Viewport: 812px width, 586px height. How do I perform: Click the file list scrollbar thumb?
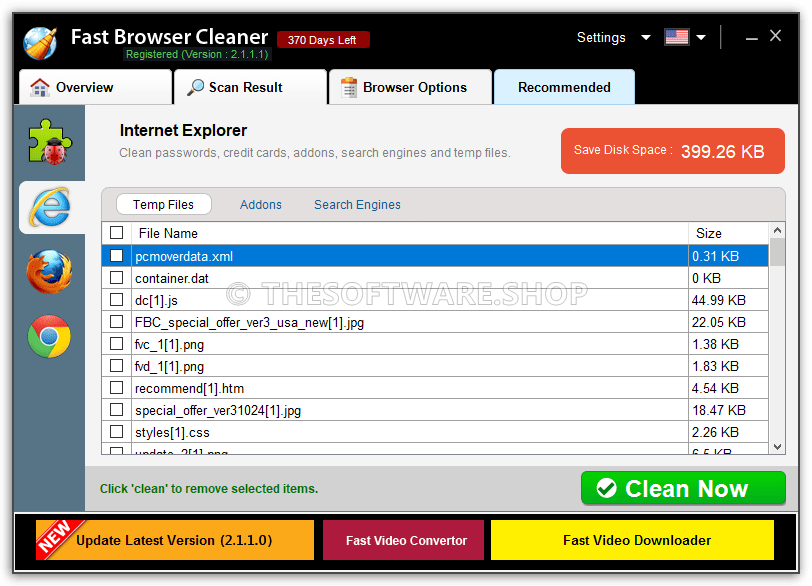coord(777,252)
